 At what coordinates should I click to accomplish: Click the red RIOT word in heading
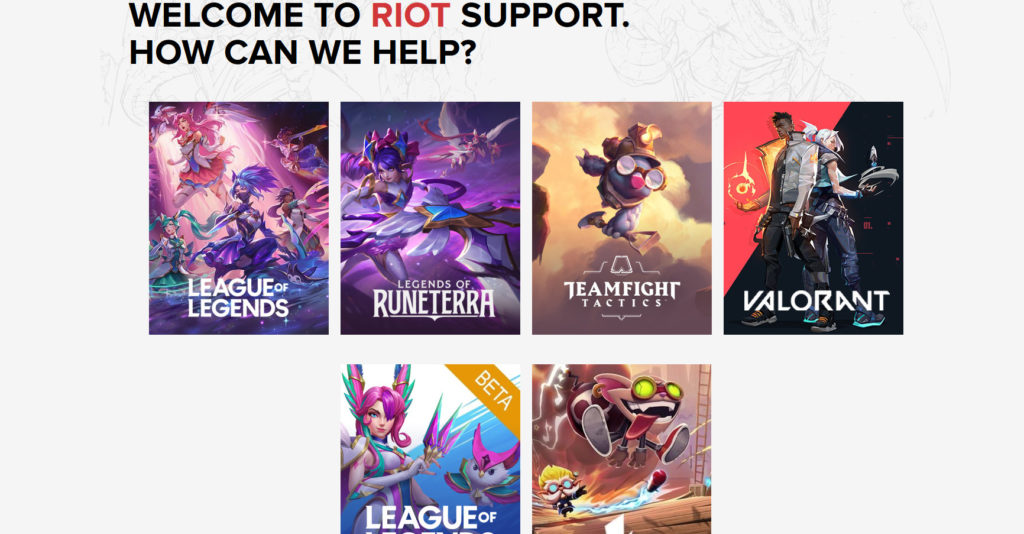410,16
